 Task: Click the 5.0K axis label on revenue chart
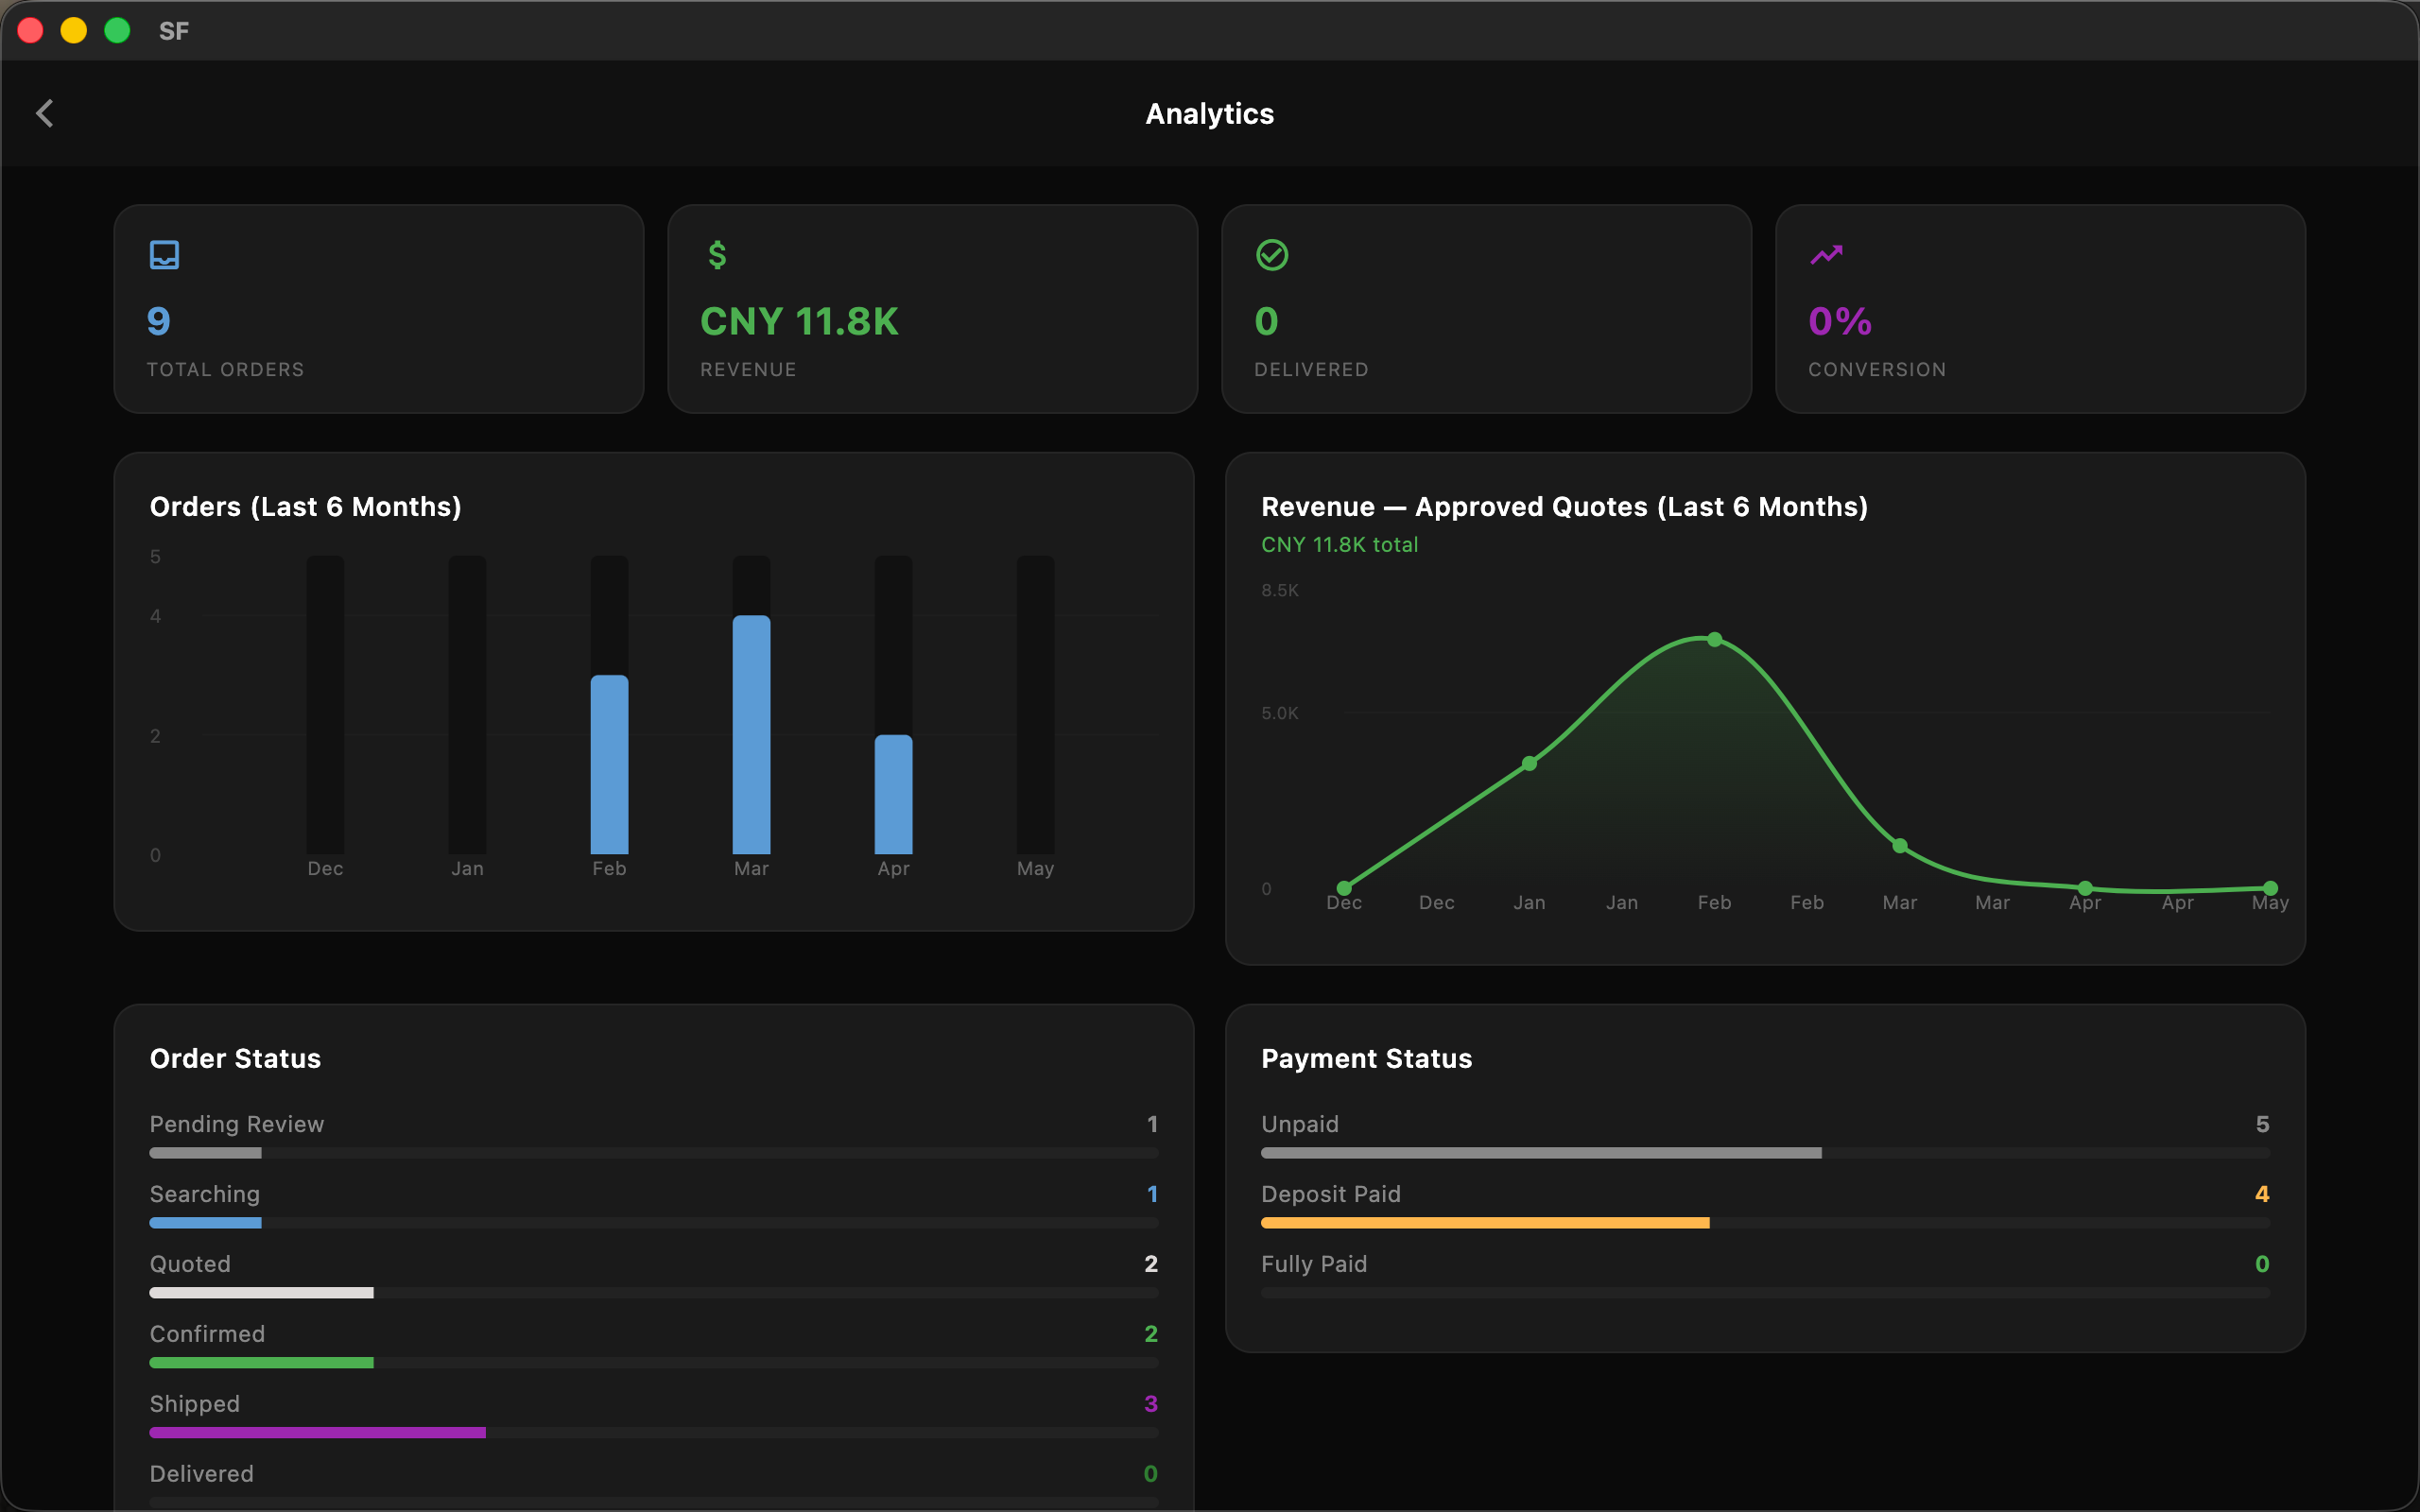tap(1280, 713)
